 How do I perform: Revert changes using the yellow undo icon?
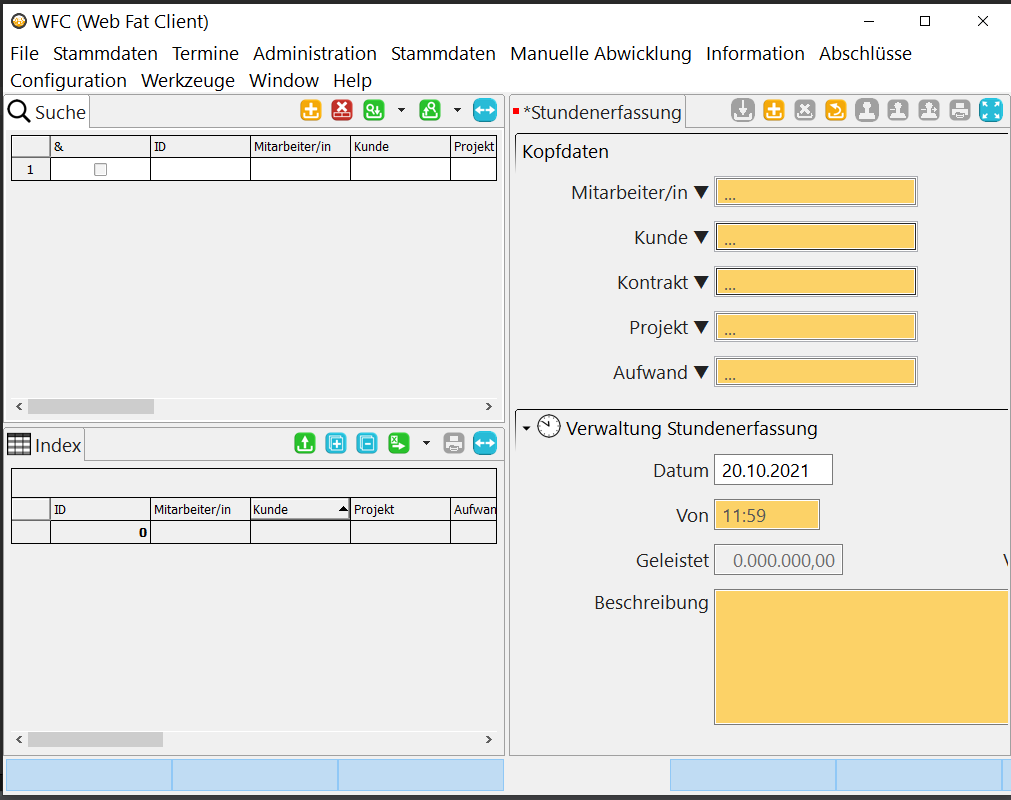pyautogui.click(x=835, y=110)
